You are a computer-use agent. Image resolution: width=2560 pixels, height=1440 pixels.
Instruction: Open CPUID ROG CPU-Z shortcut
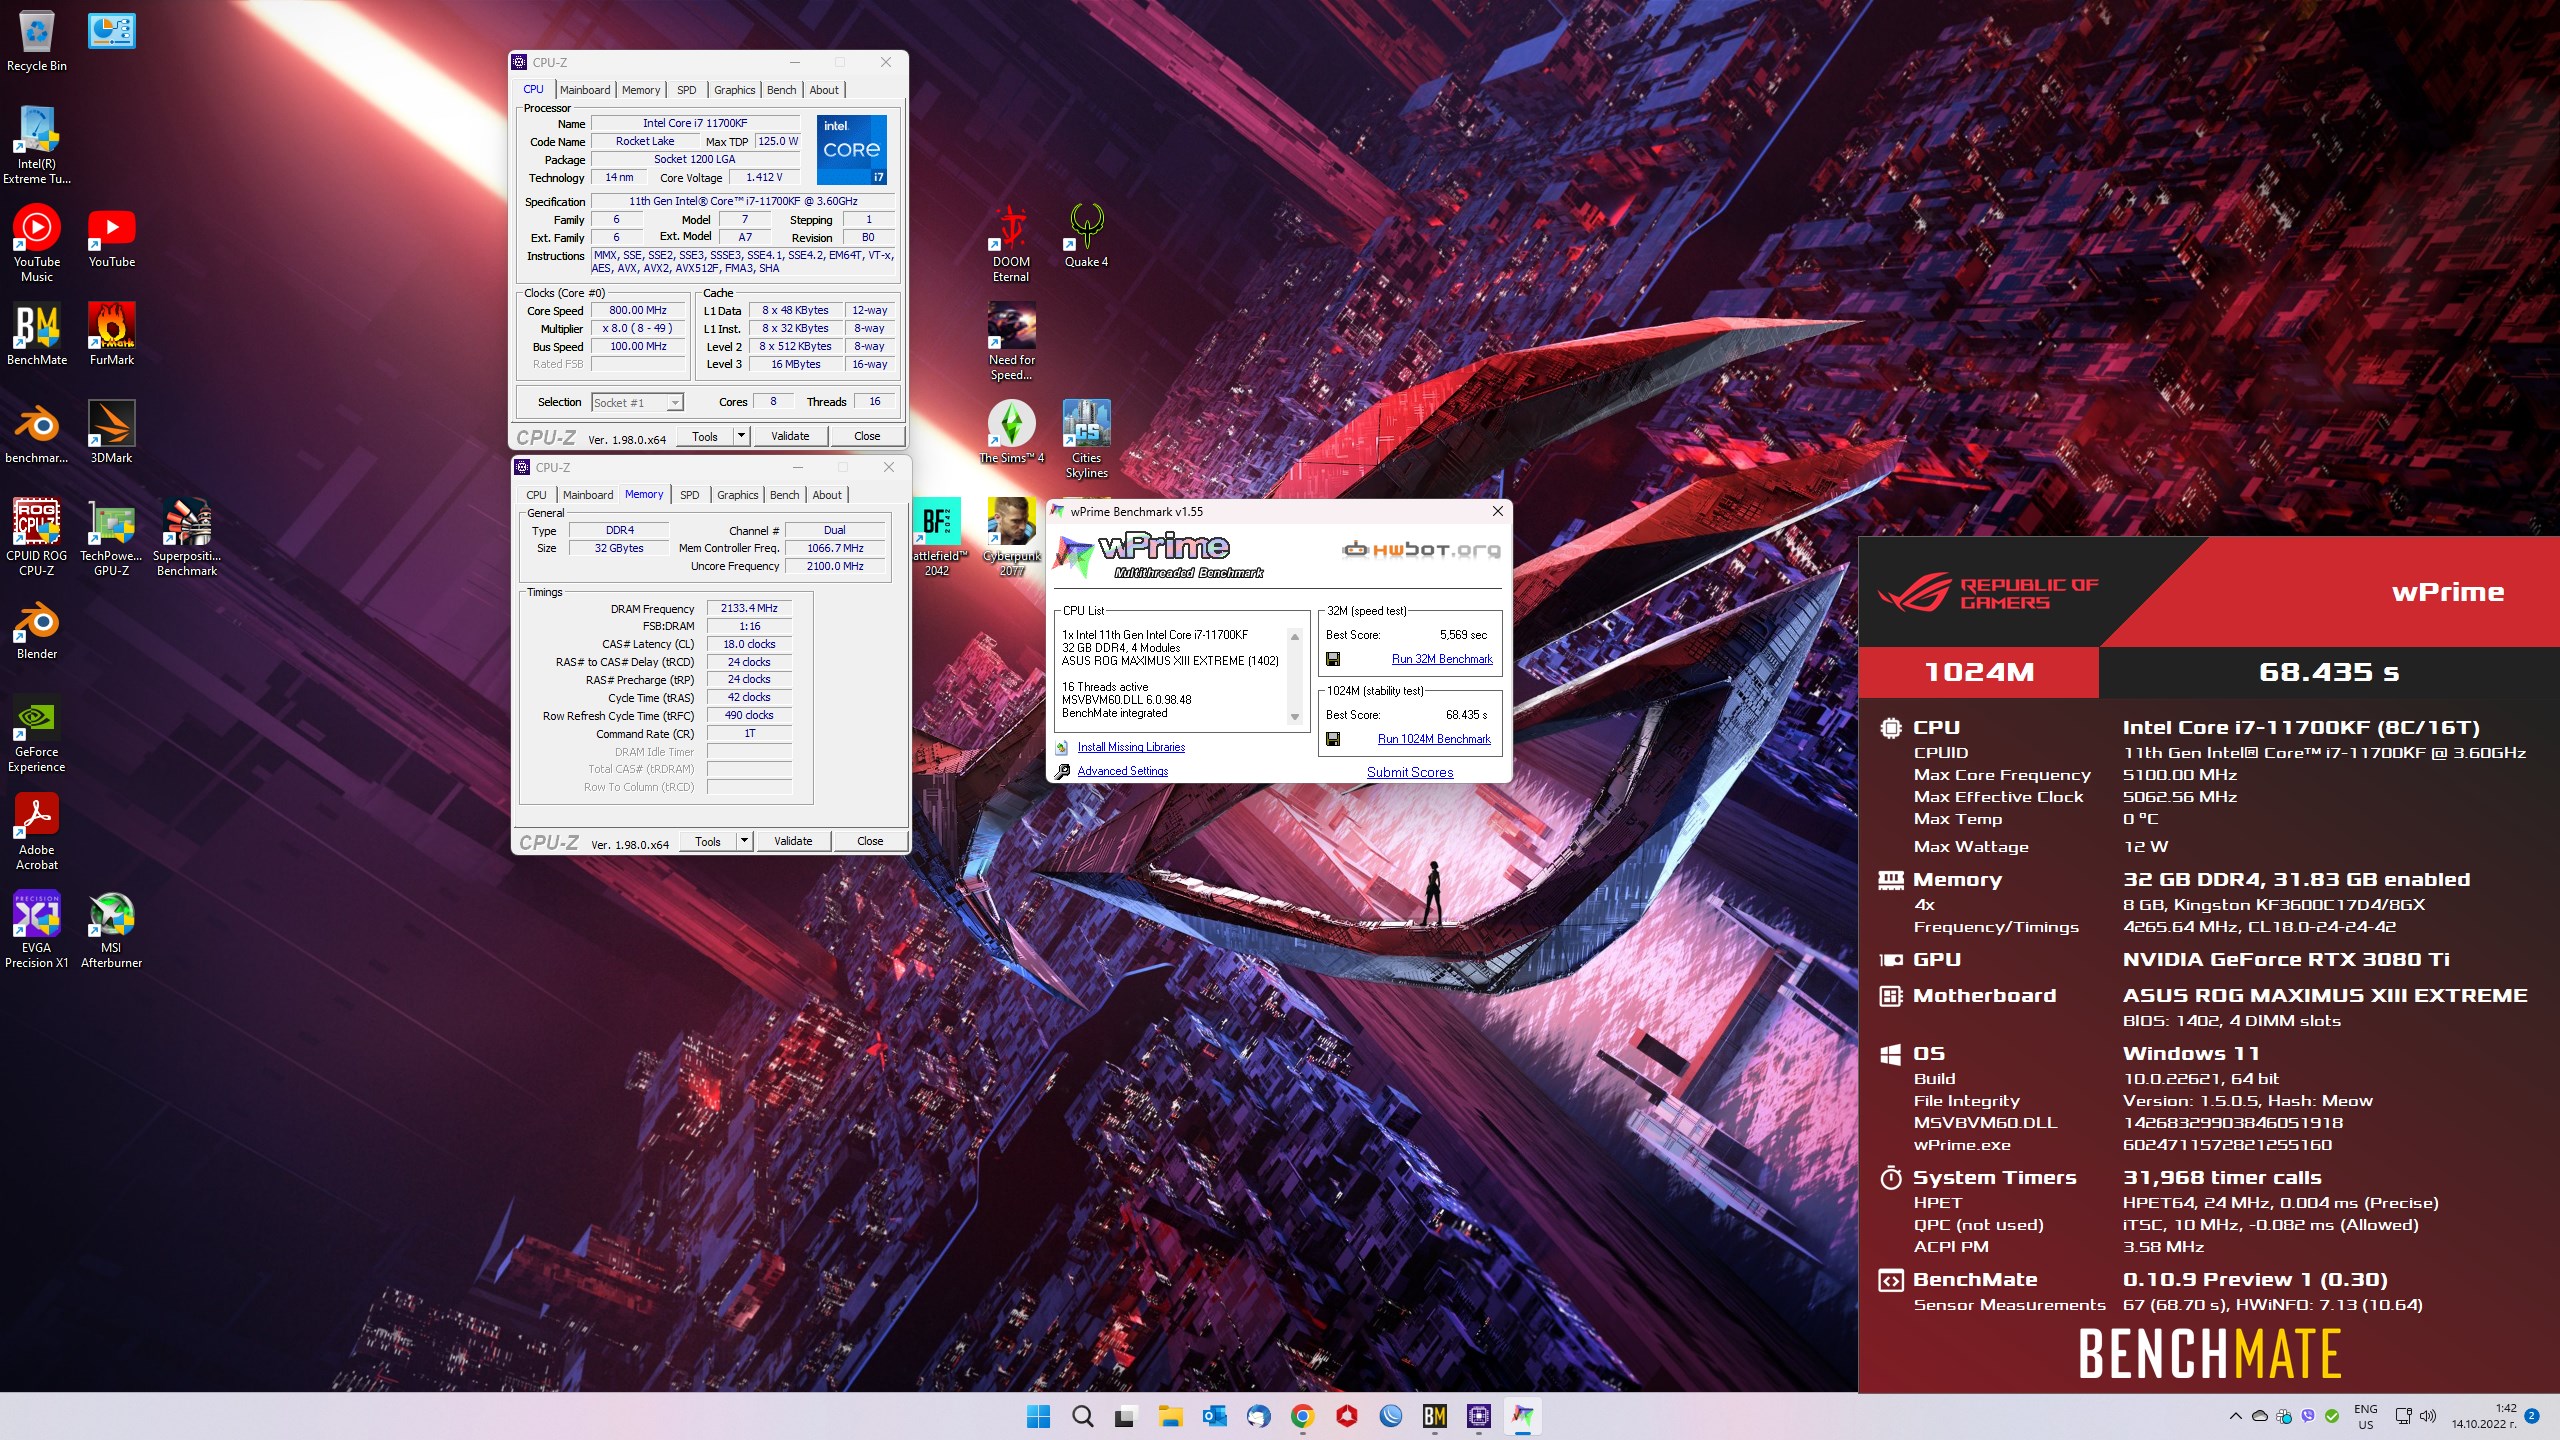[x=36, y=537]
